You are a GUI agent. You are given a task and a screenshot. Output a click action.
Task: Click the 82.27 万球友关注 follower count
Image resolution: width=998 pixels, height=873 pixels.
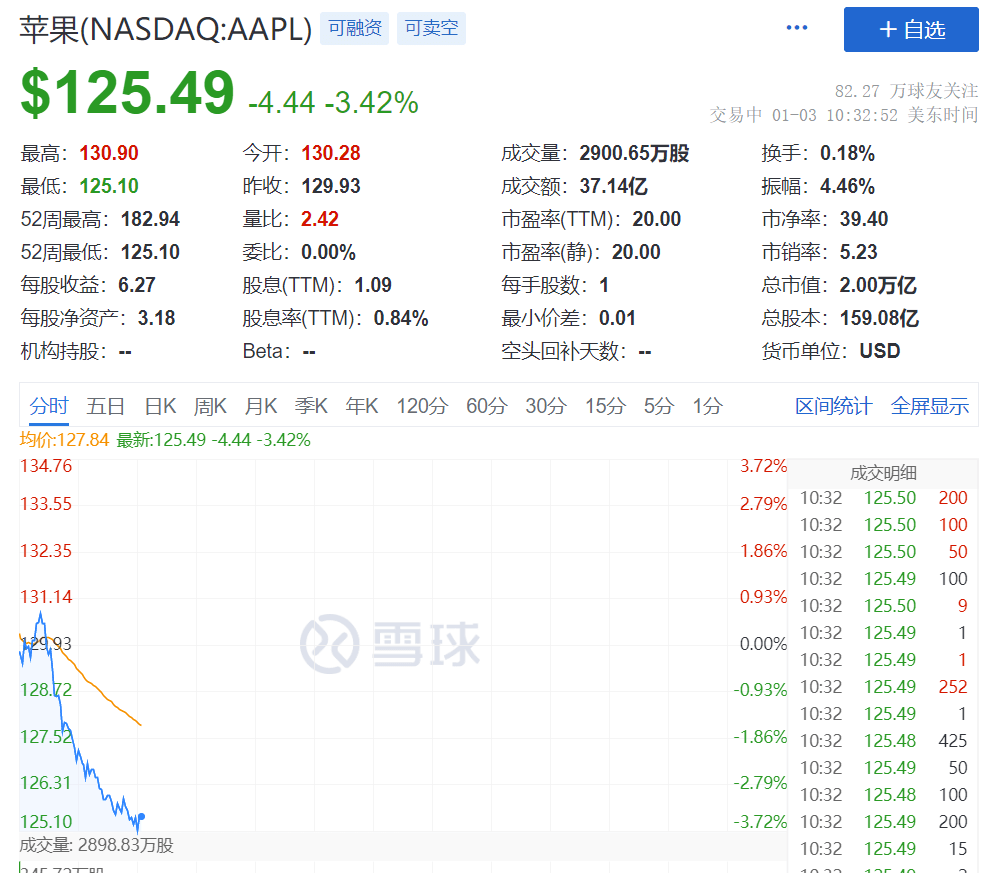click(906, 92)
